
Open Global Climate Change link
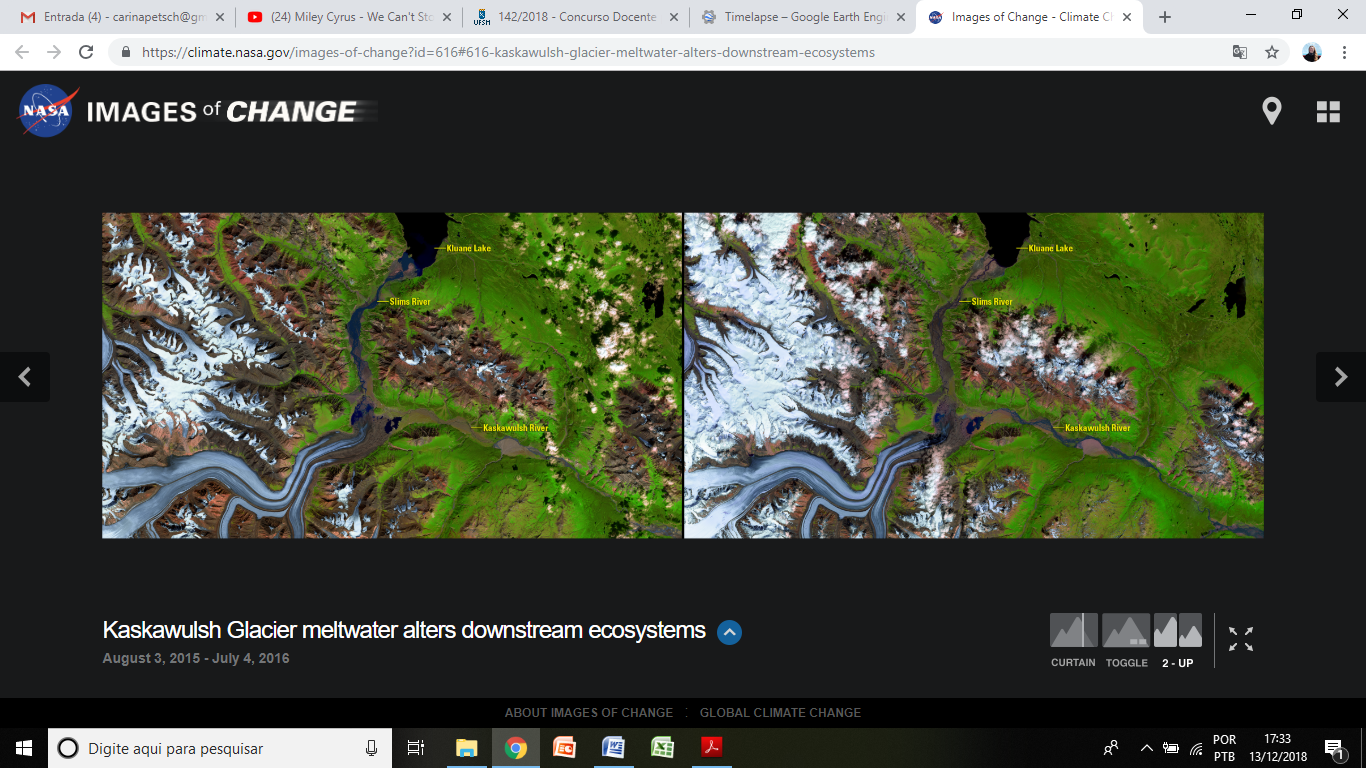click(x=780, y=713)
